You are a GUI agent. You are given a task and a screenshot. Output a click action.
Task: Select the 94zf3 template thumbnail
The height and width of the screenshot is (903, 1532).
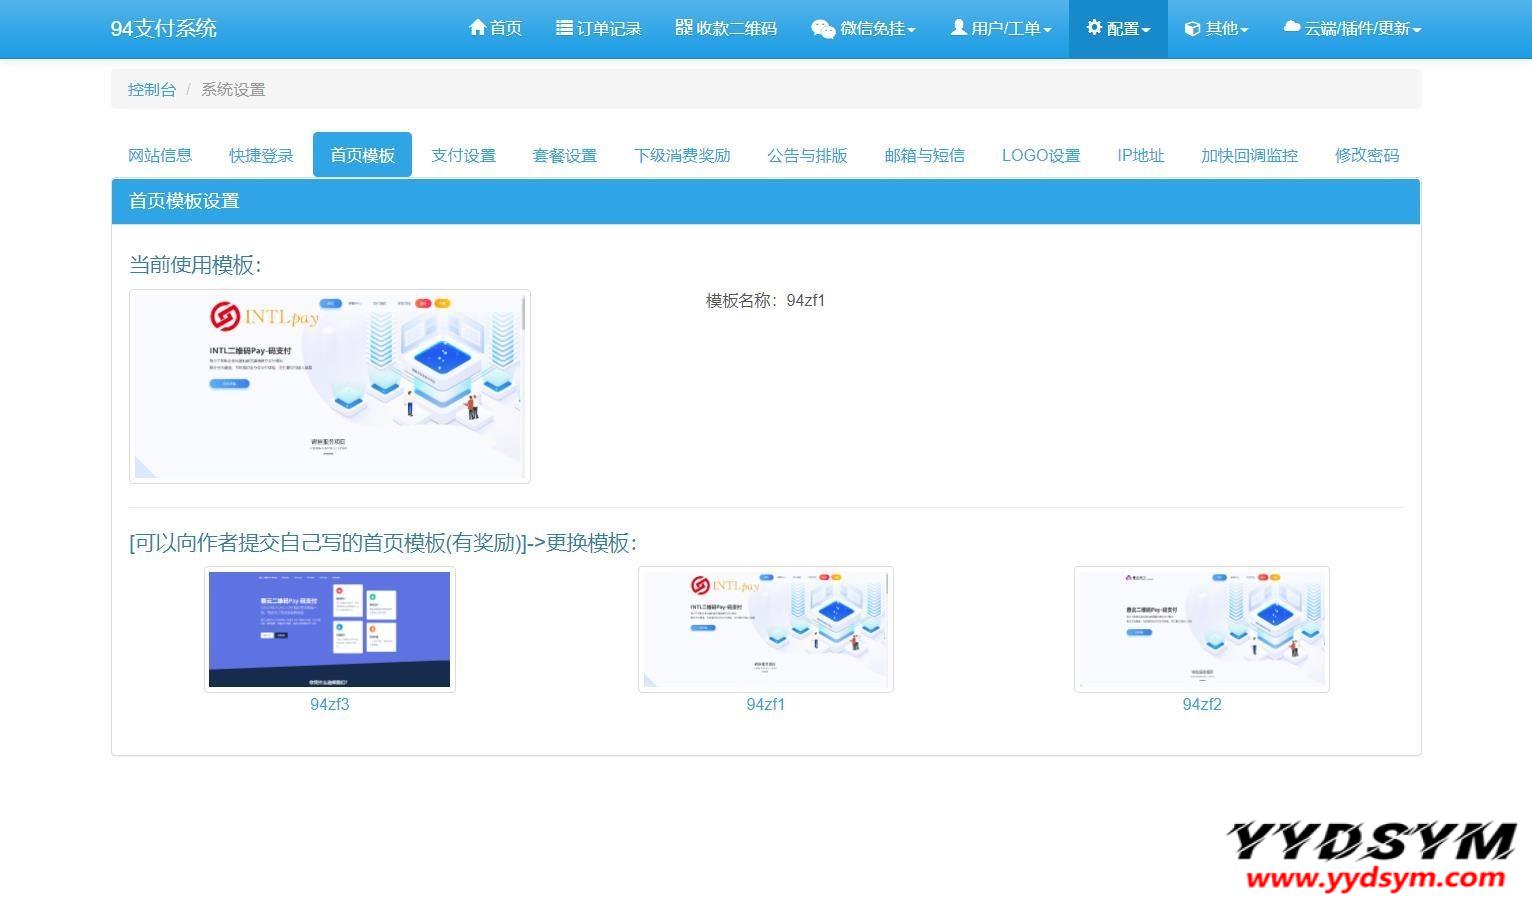tap(329, 629)
